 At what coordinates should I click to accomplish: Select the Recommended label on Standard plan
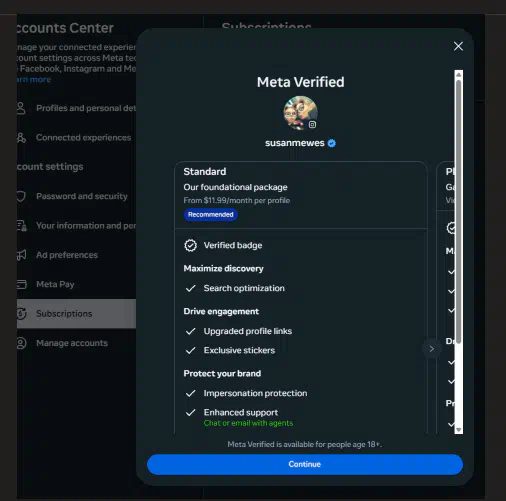211,214
